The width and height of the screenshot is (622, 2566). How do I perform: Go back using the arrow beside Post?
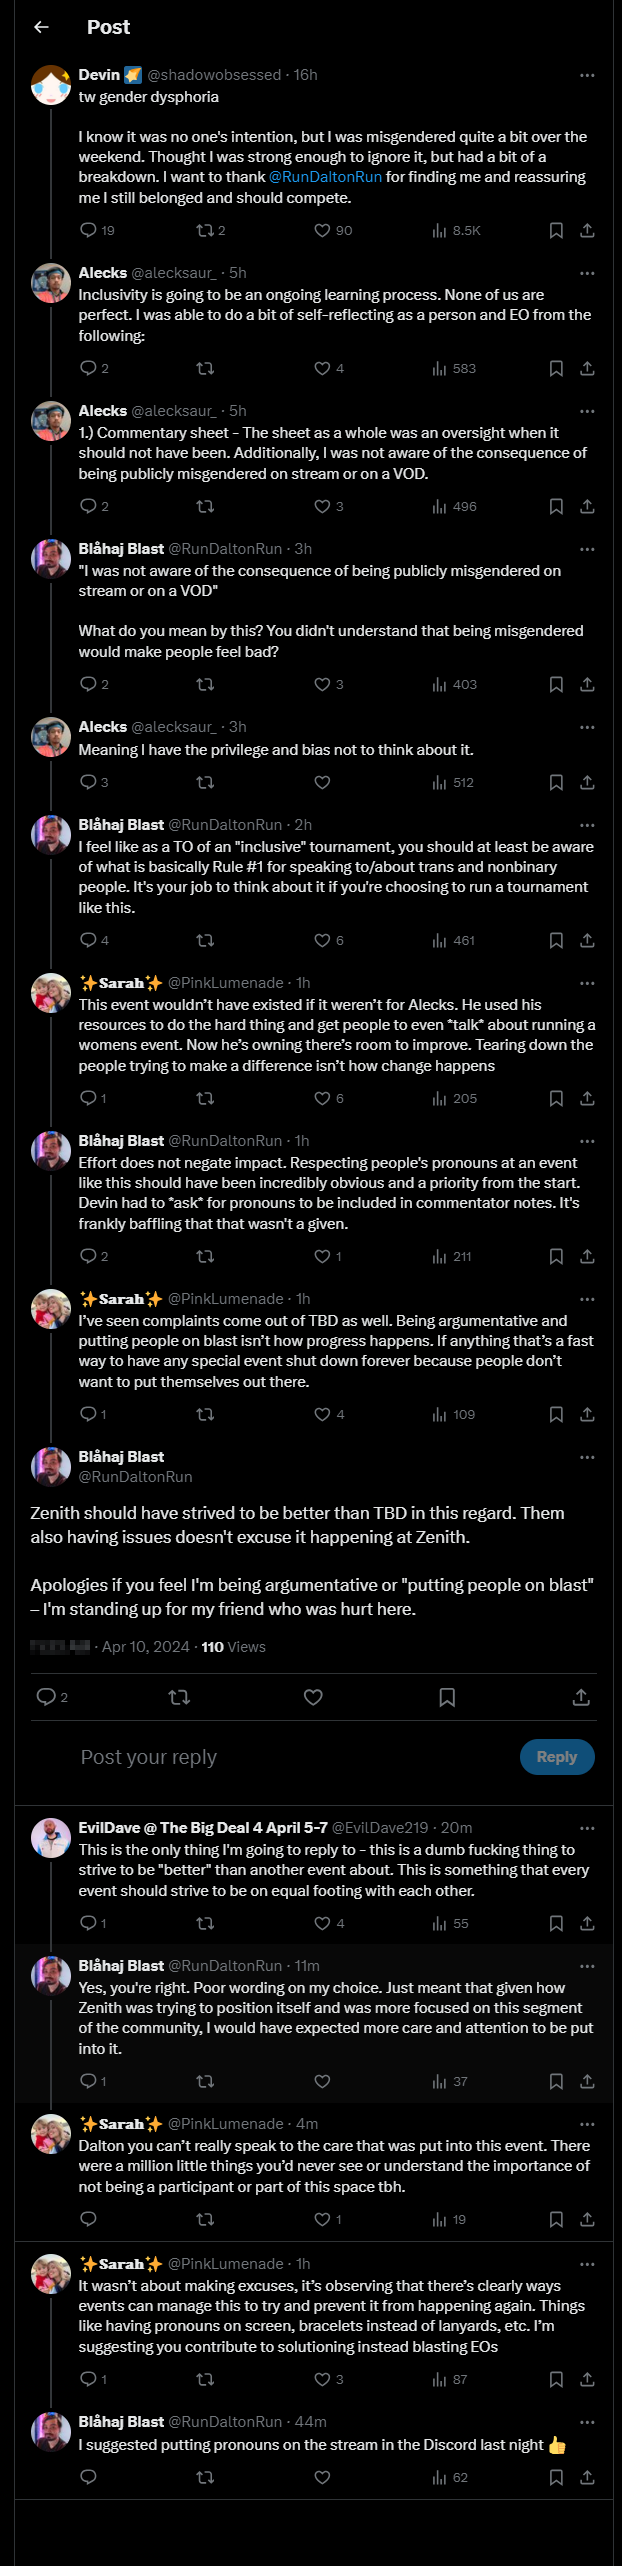41,27
